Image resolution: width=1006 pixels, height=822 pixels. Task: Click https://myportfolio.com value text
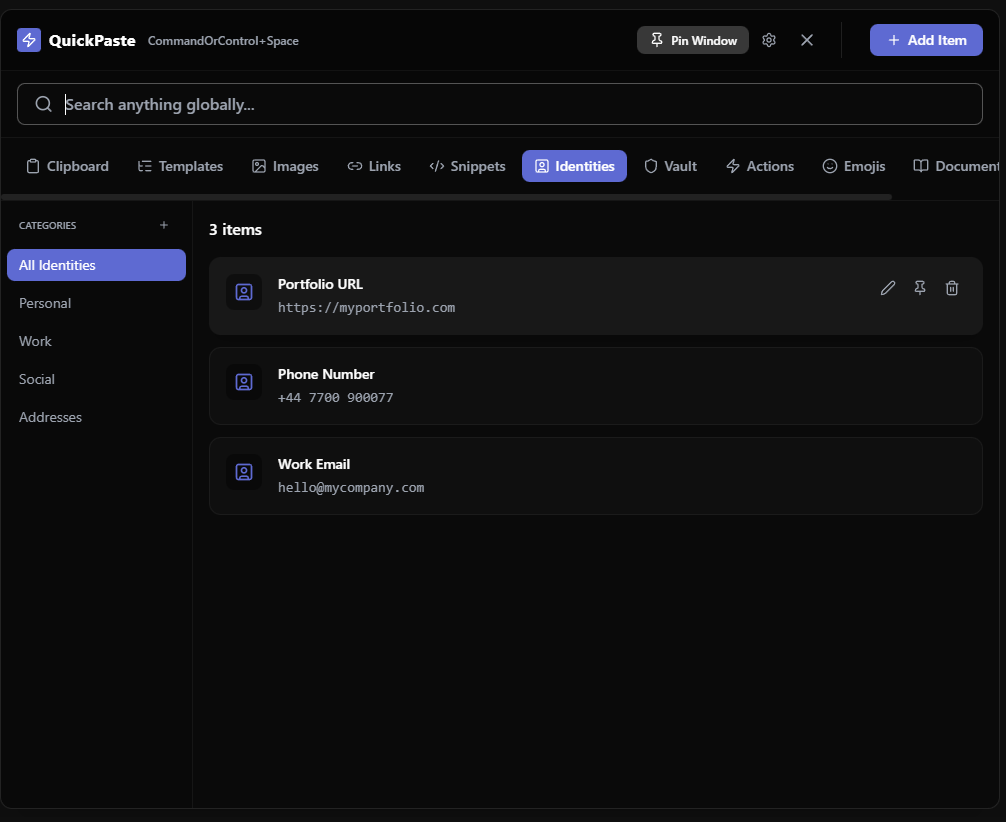[x=366, y=307]
